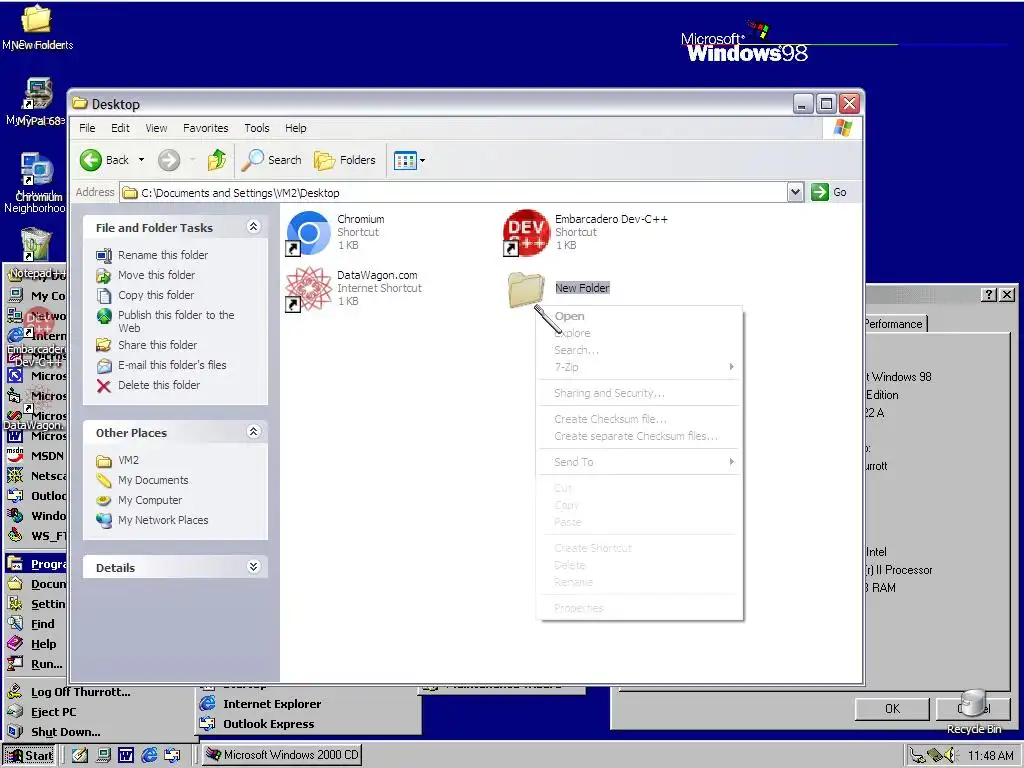Open My Computer in Other Places
Image resolution: width=1024 pixels, height=768 pixels.
coord(150,500)
